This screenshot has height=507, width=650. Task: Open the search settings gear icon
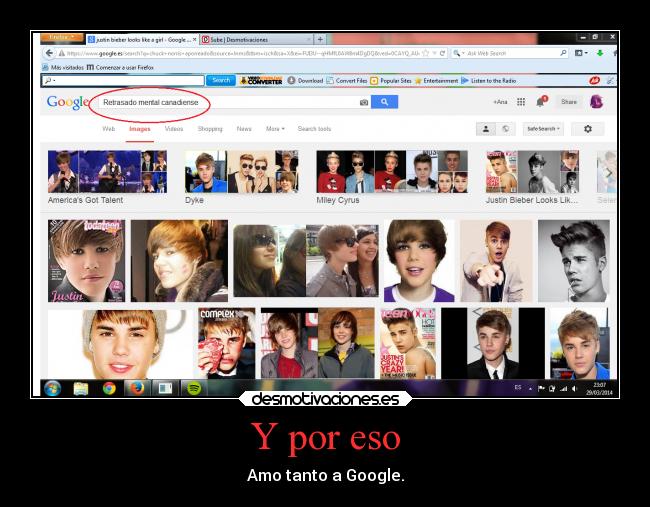coord(587,129)
